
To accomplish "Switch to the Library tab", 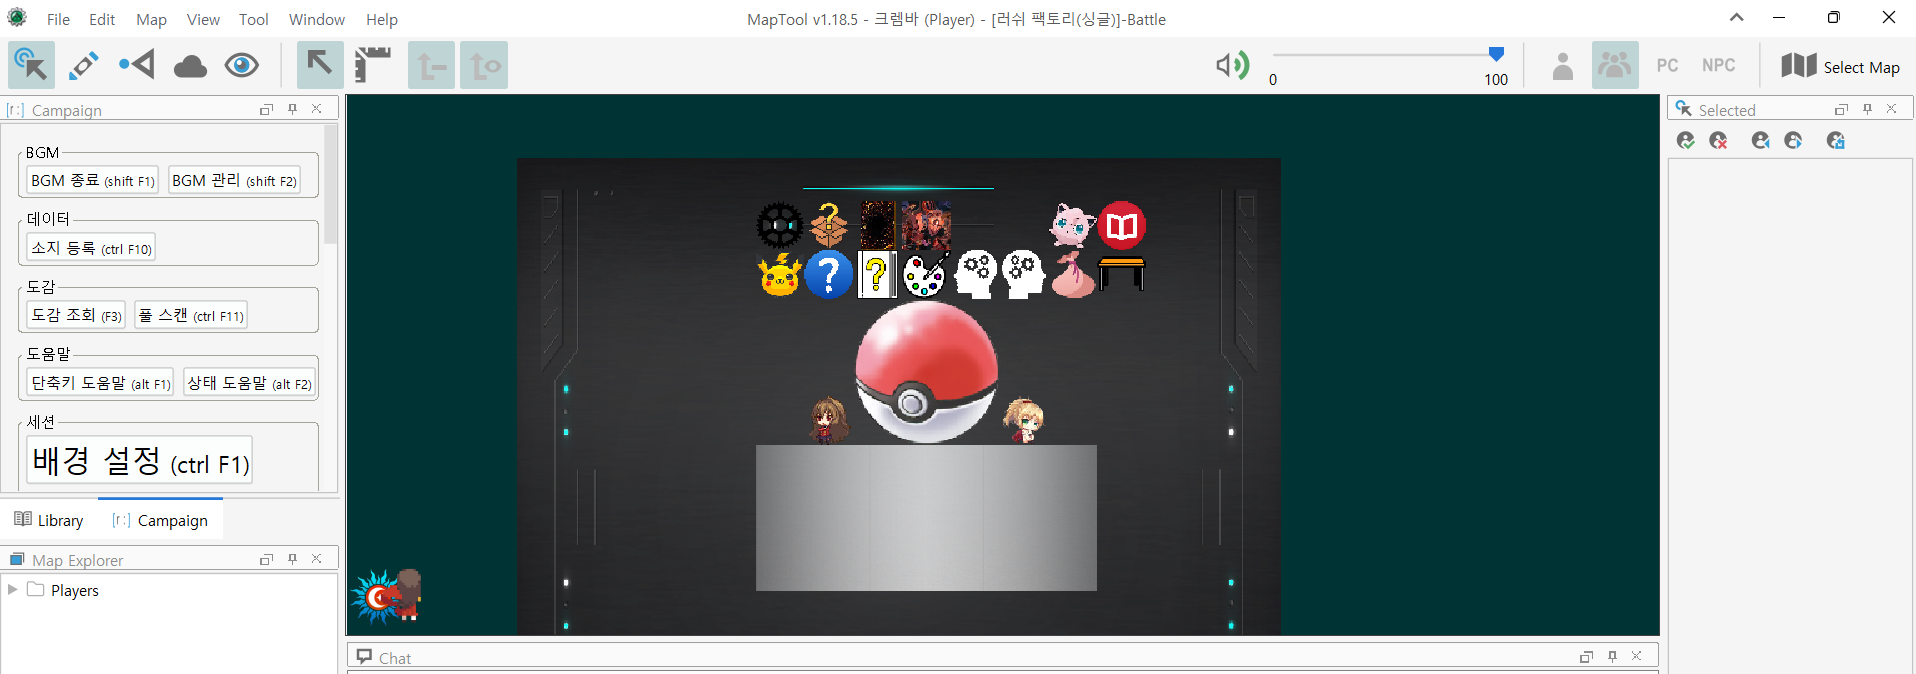I will tap(49, 520).
